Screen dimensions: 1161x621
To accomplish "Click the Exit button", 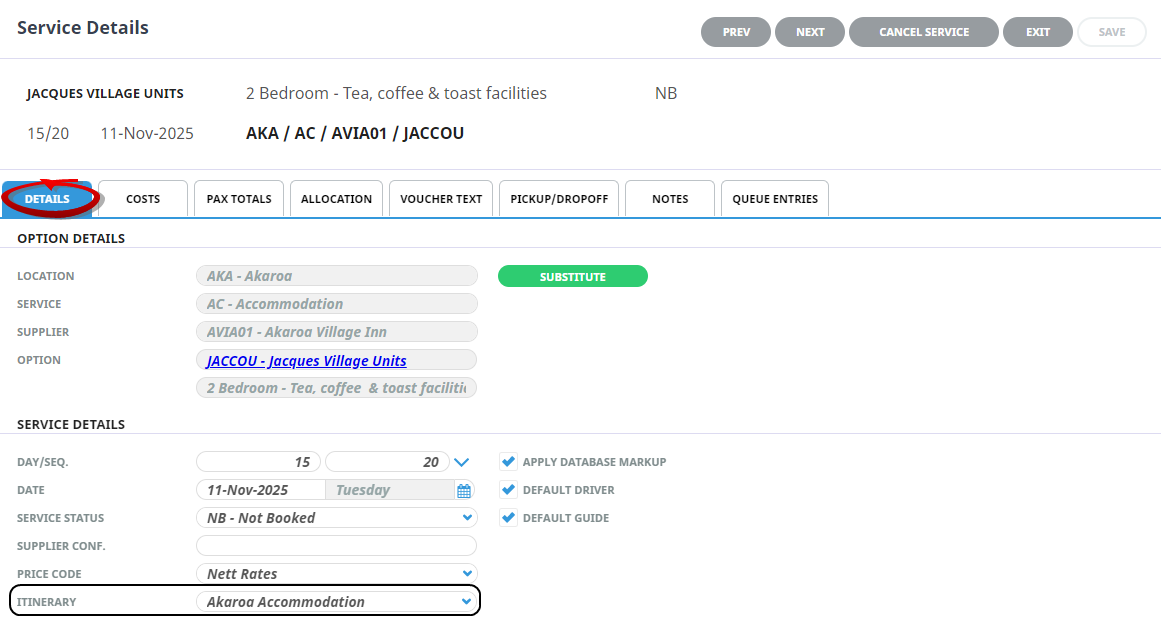I will (x=1037, y=32).
